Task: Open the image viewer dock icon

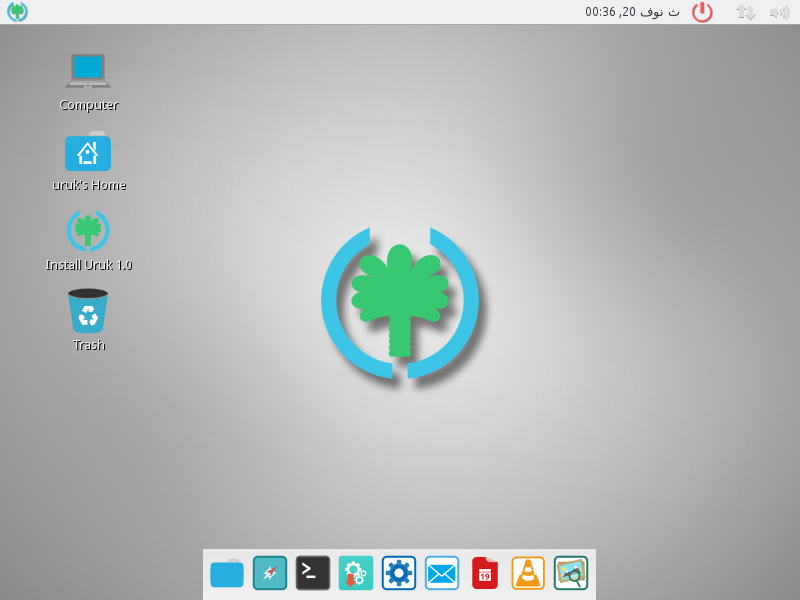Action: click(571, 573)
